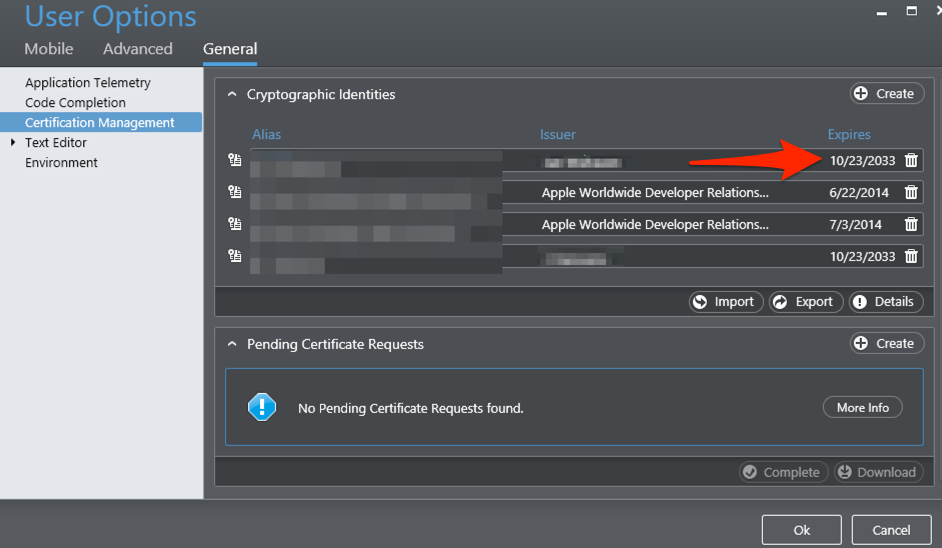The width and height of the screenshot is (942, 548).
Task: Click certificate icon beside first identity row
Action: [x=234, y=160]
